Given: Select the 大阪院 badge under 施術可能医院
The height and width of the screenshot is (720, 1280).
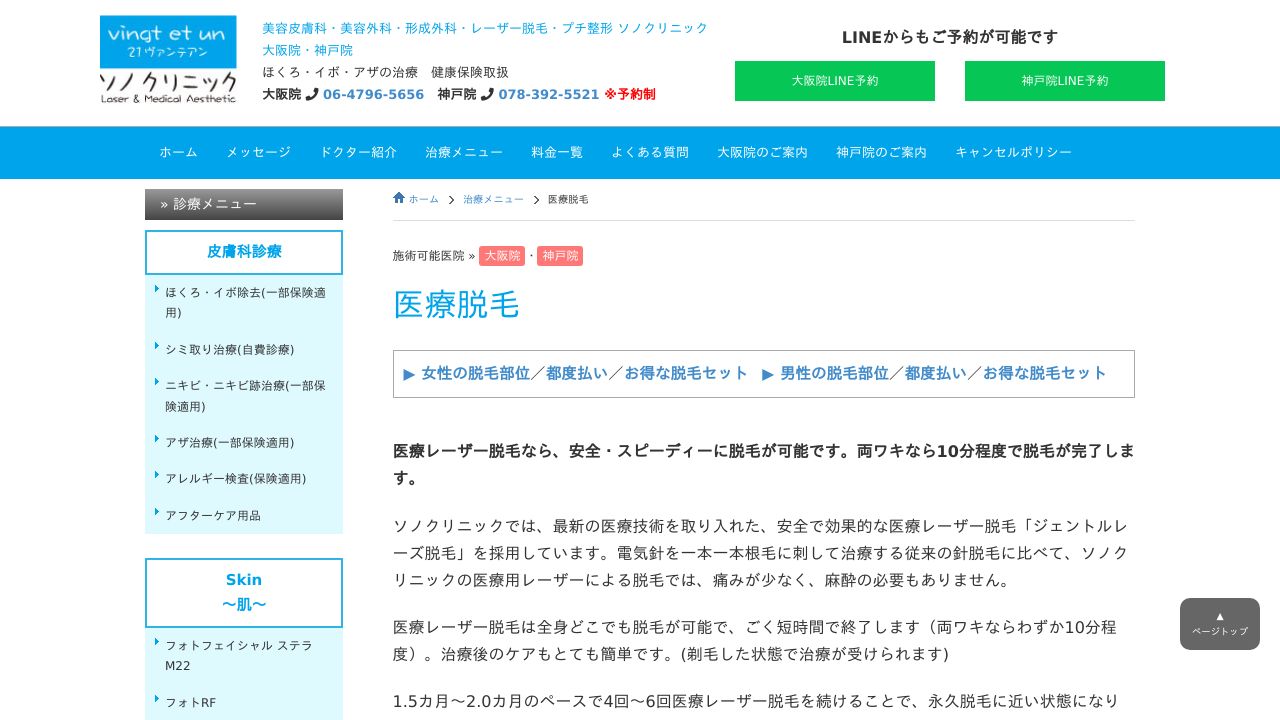Looking at the screenshot, I should (501, 256).
